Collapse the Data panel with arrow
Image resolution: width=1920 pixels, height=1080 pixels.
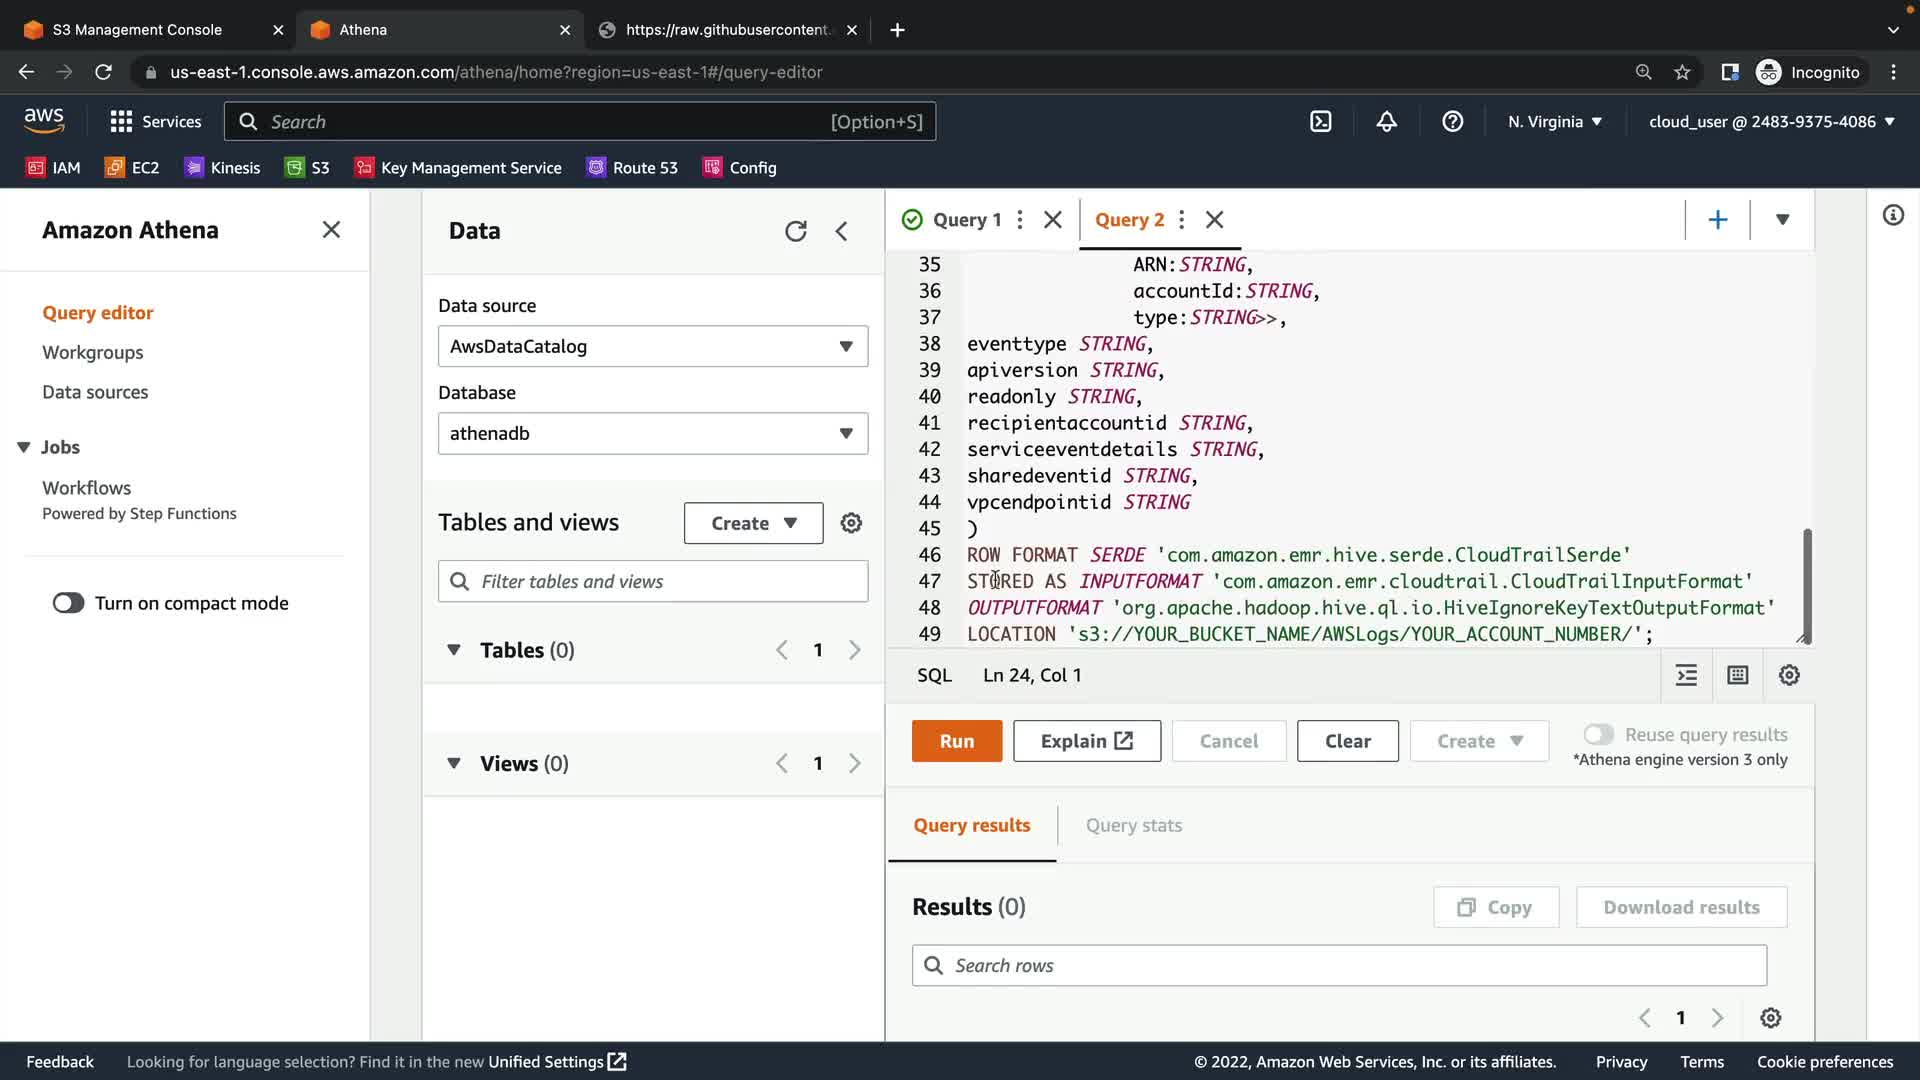(842, 231)
